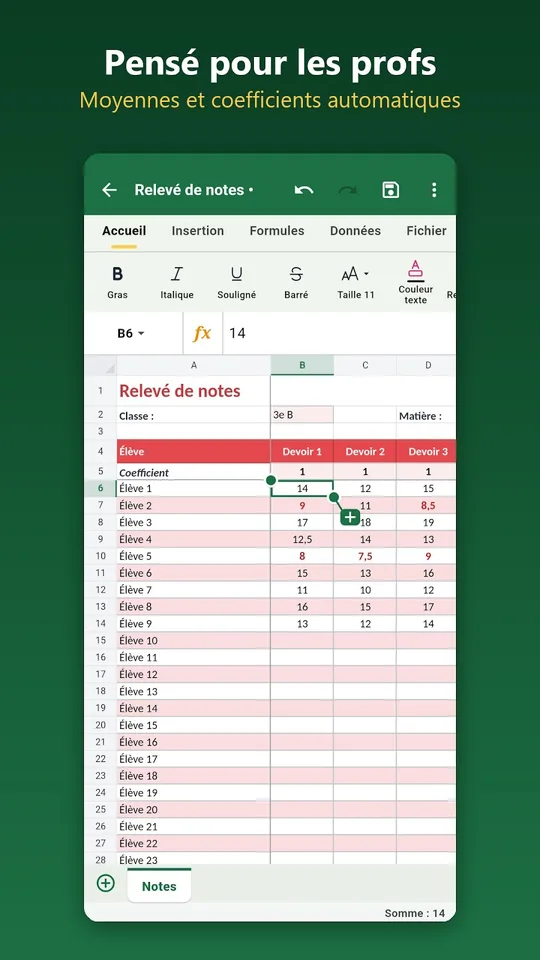Click the redo icon
Image resolution: width=540 pixels, height=960 pixels.
(348, 190)
